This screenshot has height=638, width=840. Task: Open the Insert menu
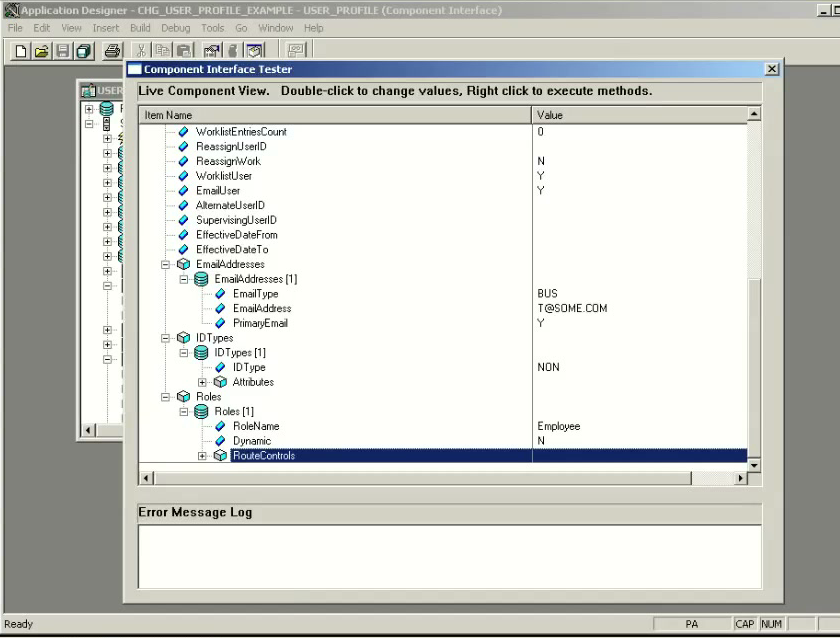tap(106, 28)
